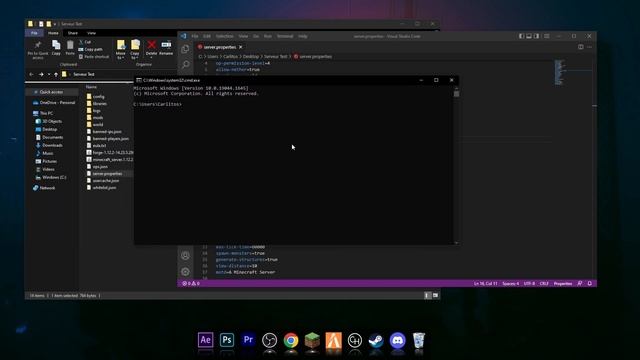The width and height of the screenshot is (640, 360).
Task: Open VS Code Help menu
Action: coord(302,36)
